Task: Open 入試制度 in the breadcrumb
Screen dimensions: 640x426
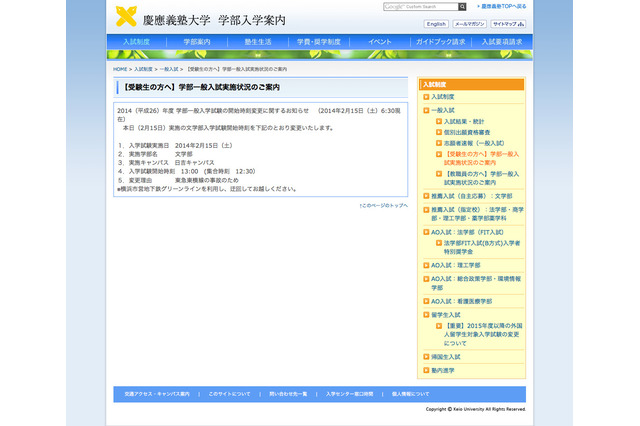Action: (143, 69)
